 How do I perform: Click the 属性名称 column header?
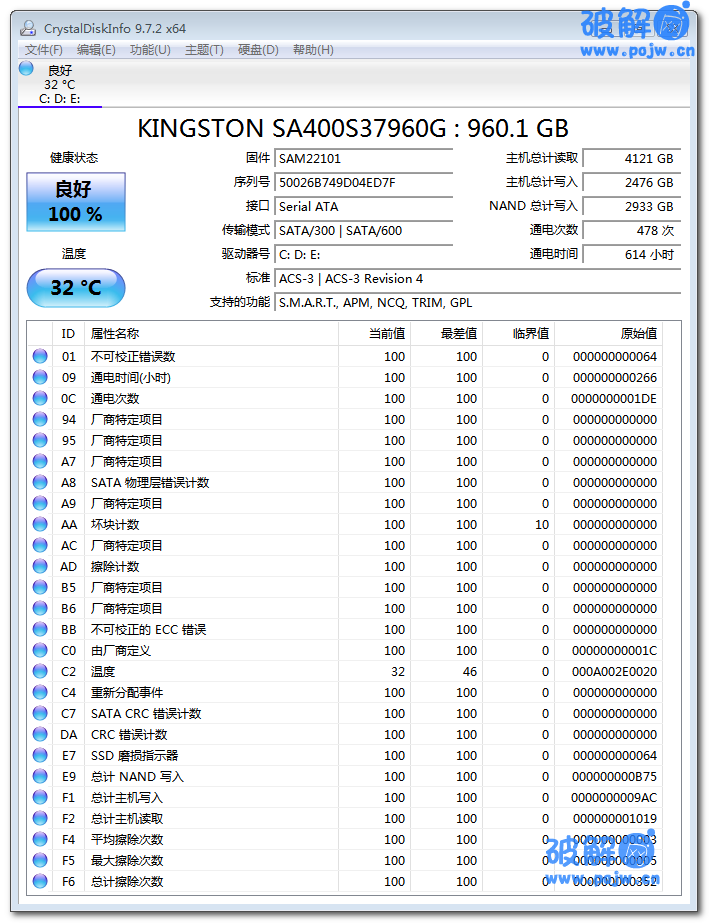click(211, 334)
